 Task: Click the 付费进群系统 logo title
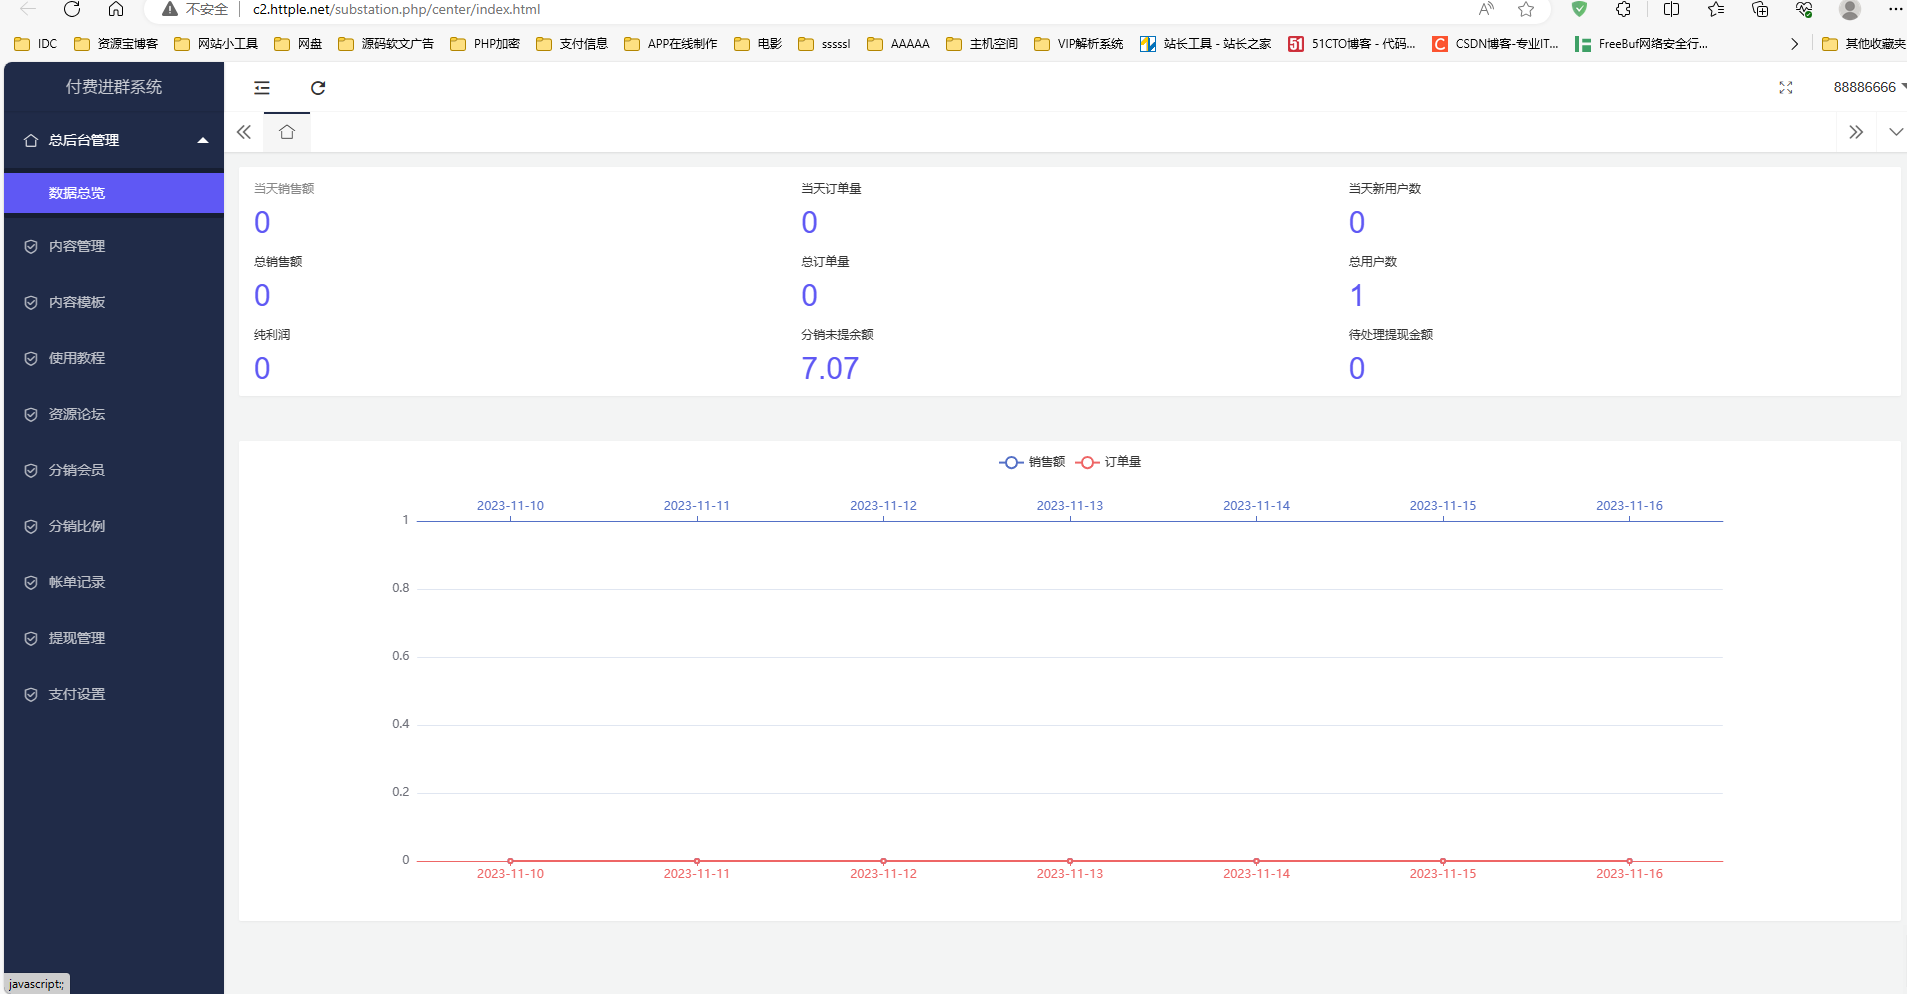pos(114,87)
